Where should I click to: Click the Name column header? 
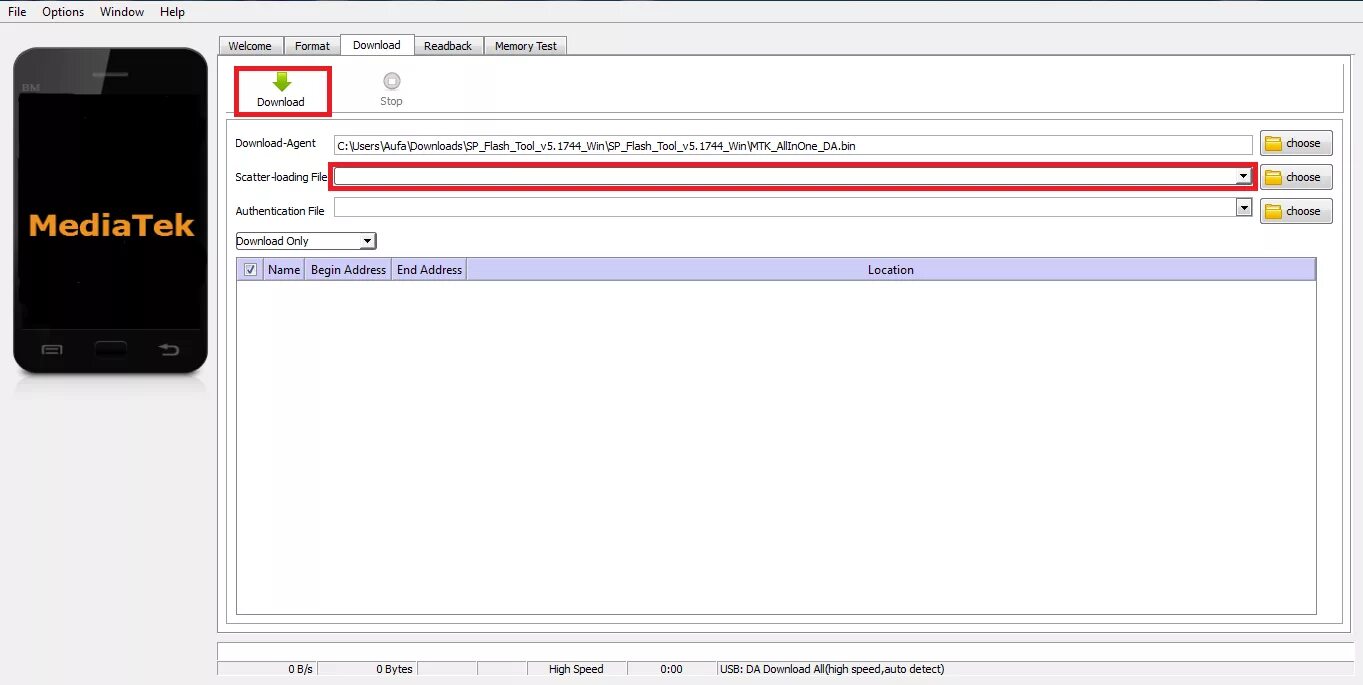pyautogui.click(x=284, y=269)
